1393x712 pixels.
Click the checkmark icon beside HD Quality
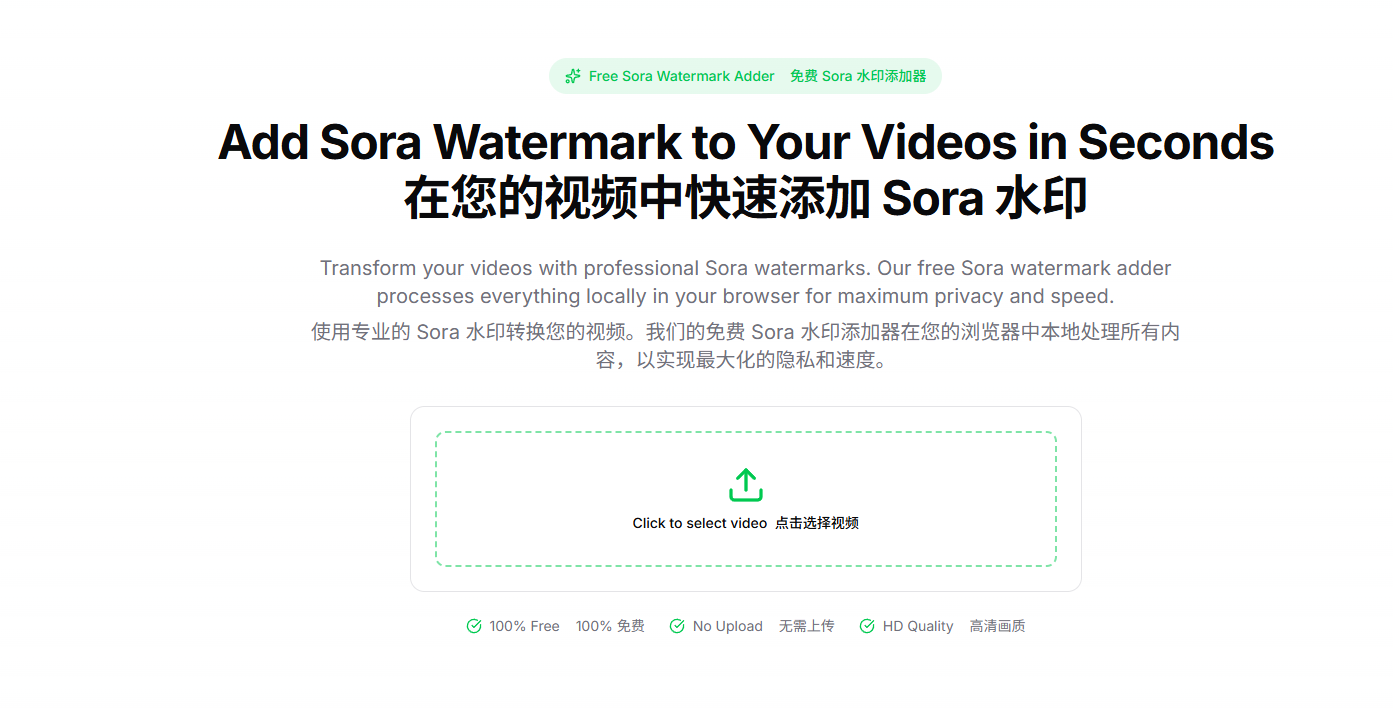tap(867, 626)
